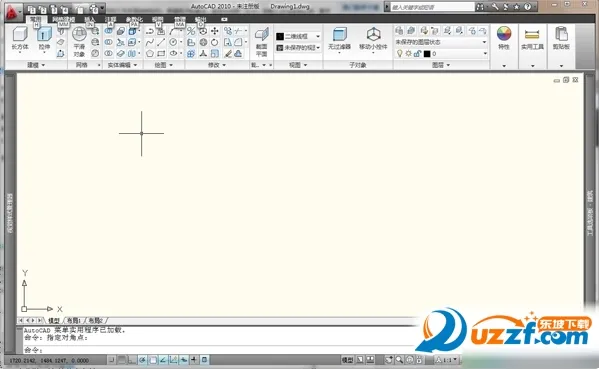This screenshot has height=369, width=599.
Task: Click the star Favorites icon in title bar
Action: click(517, 6)
